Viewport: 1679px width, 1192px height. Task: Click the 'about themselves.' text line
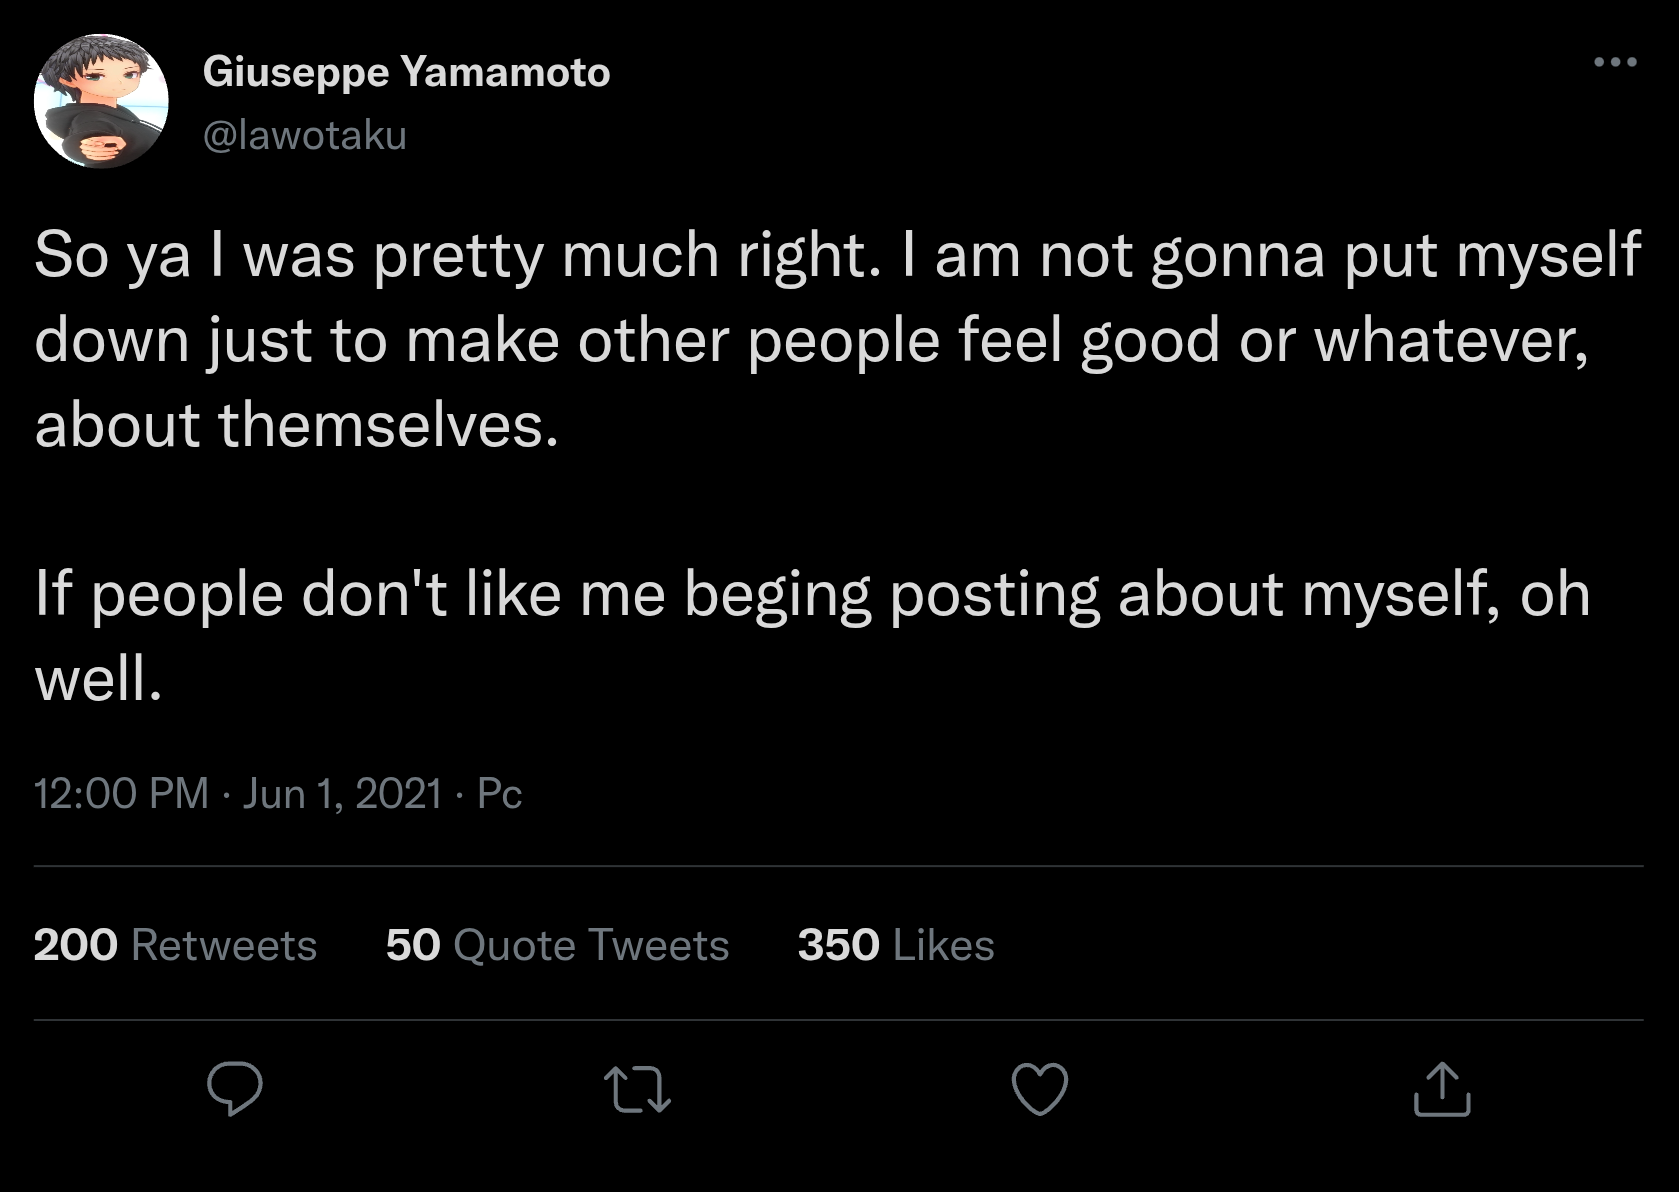[x=296, y=425]
